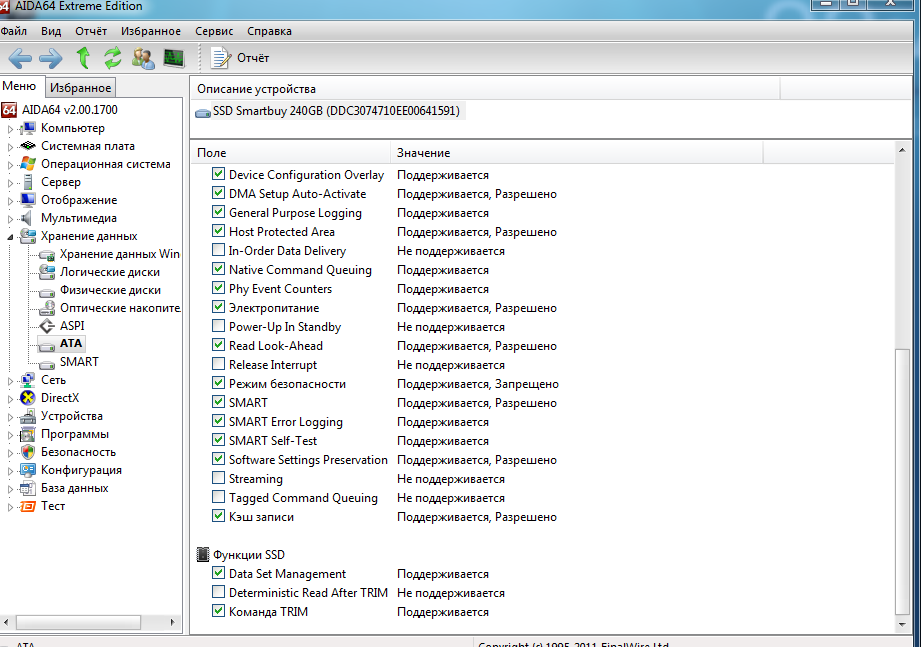Select Физические диски tree item

(x=110, y=290)
